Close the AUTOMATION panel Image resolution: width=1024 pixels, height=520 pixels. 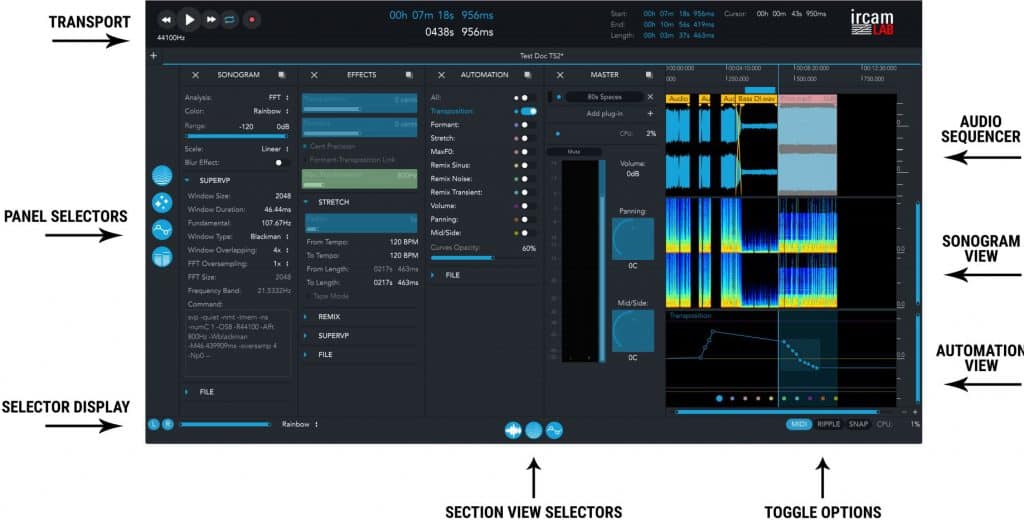tap(441, 75)
